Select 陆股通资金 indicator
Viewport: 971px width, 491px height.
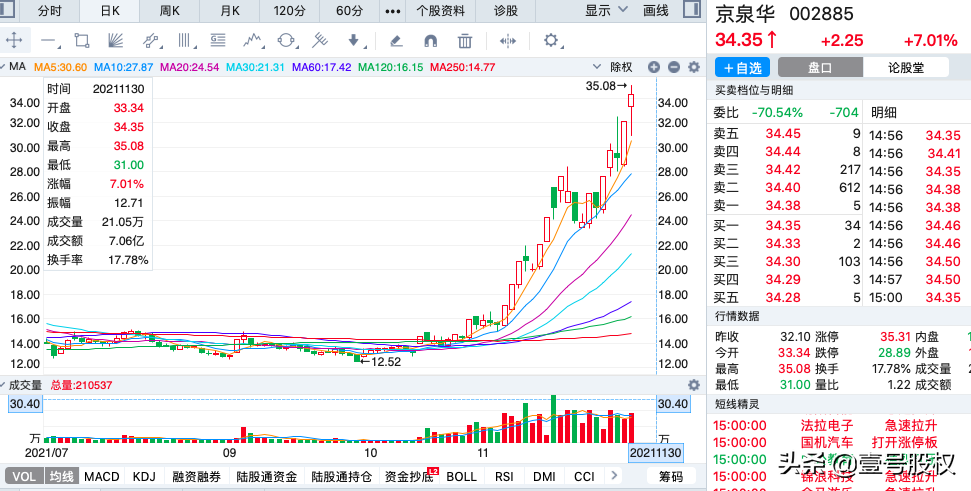267,476
